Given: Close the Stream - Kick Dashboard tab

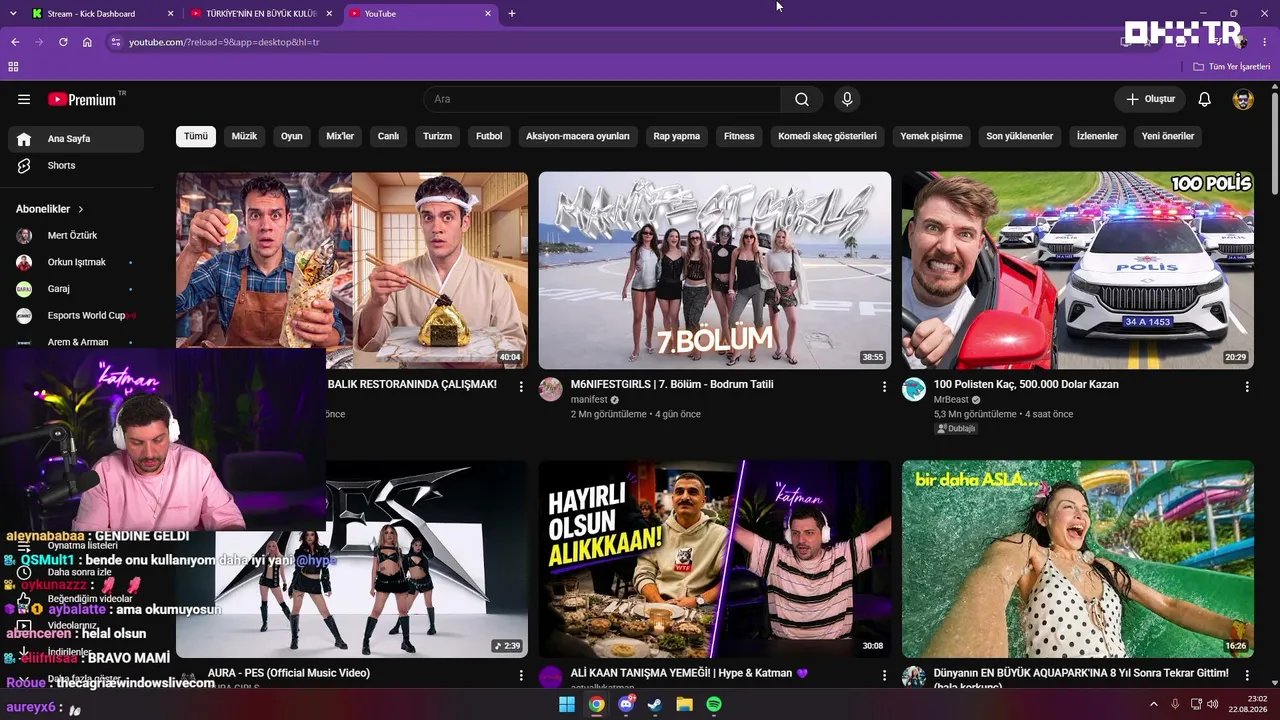Looking at the screenshot, I should tap(170, 14).
